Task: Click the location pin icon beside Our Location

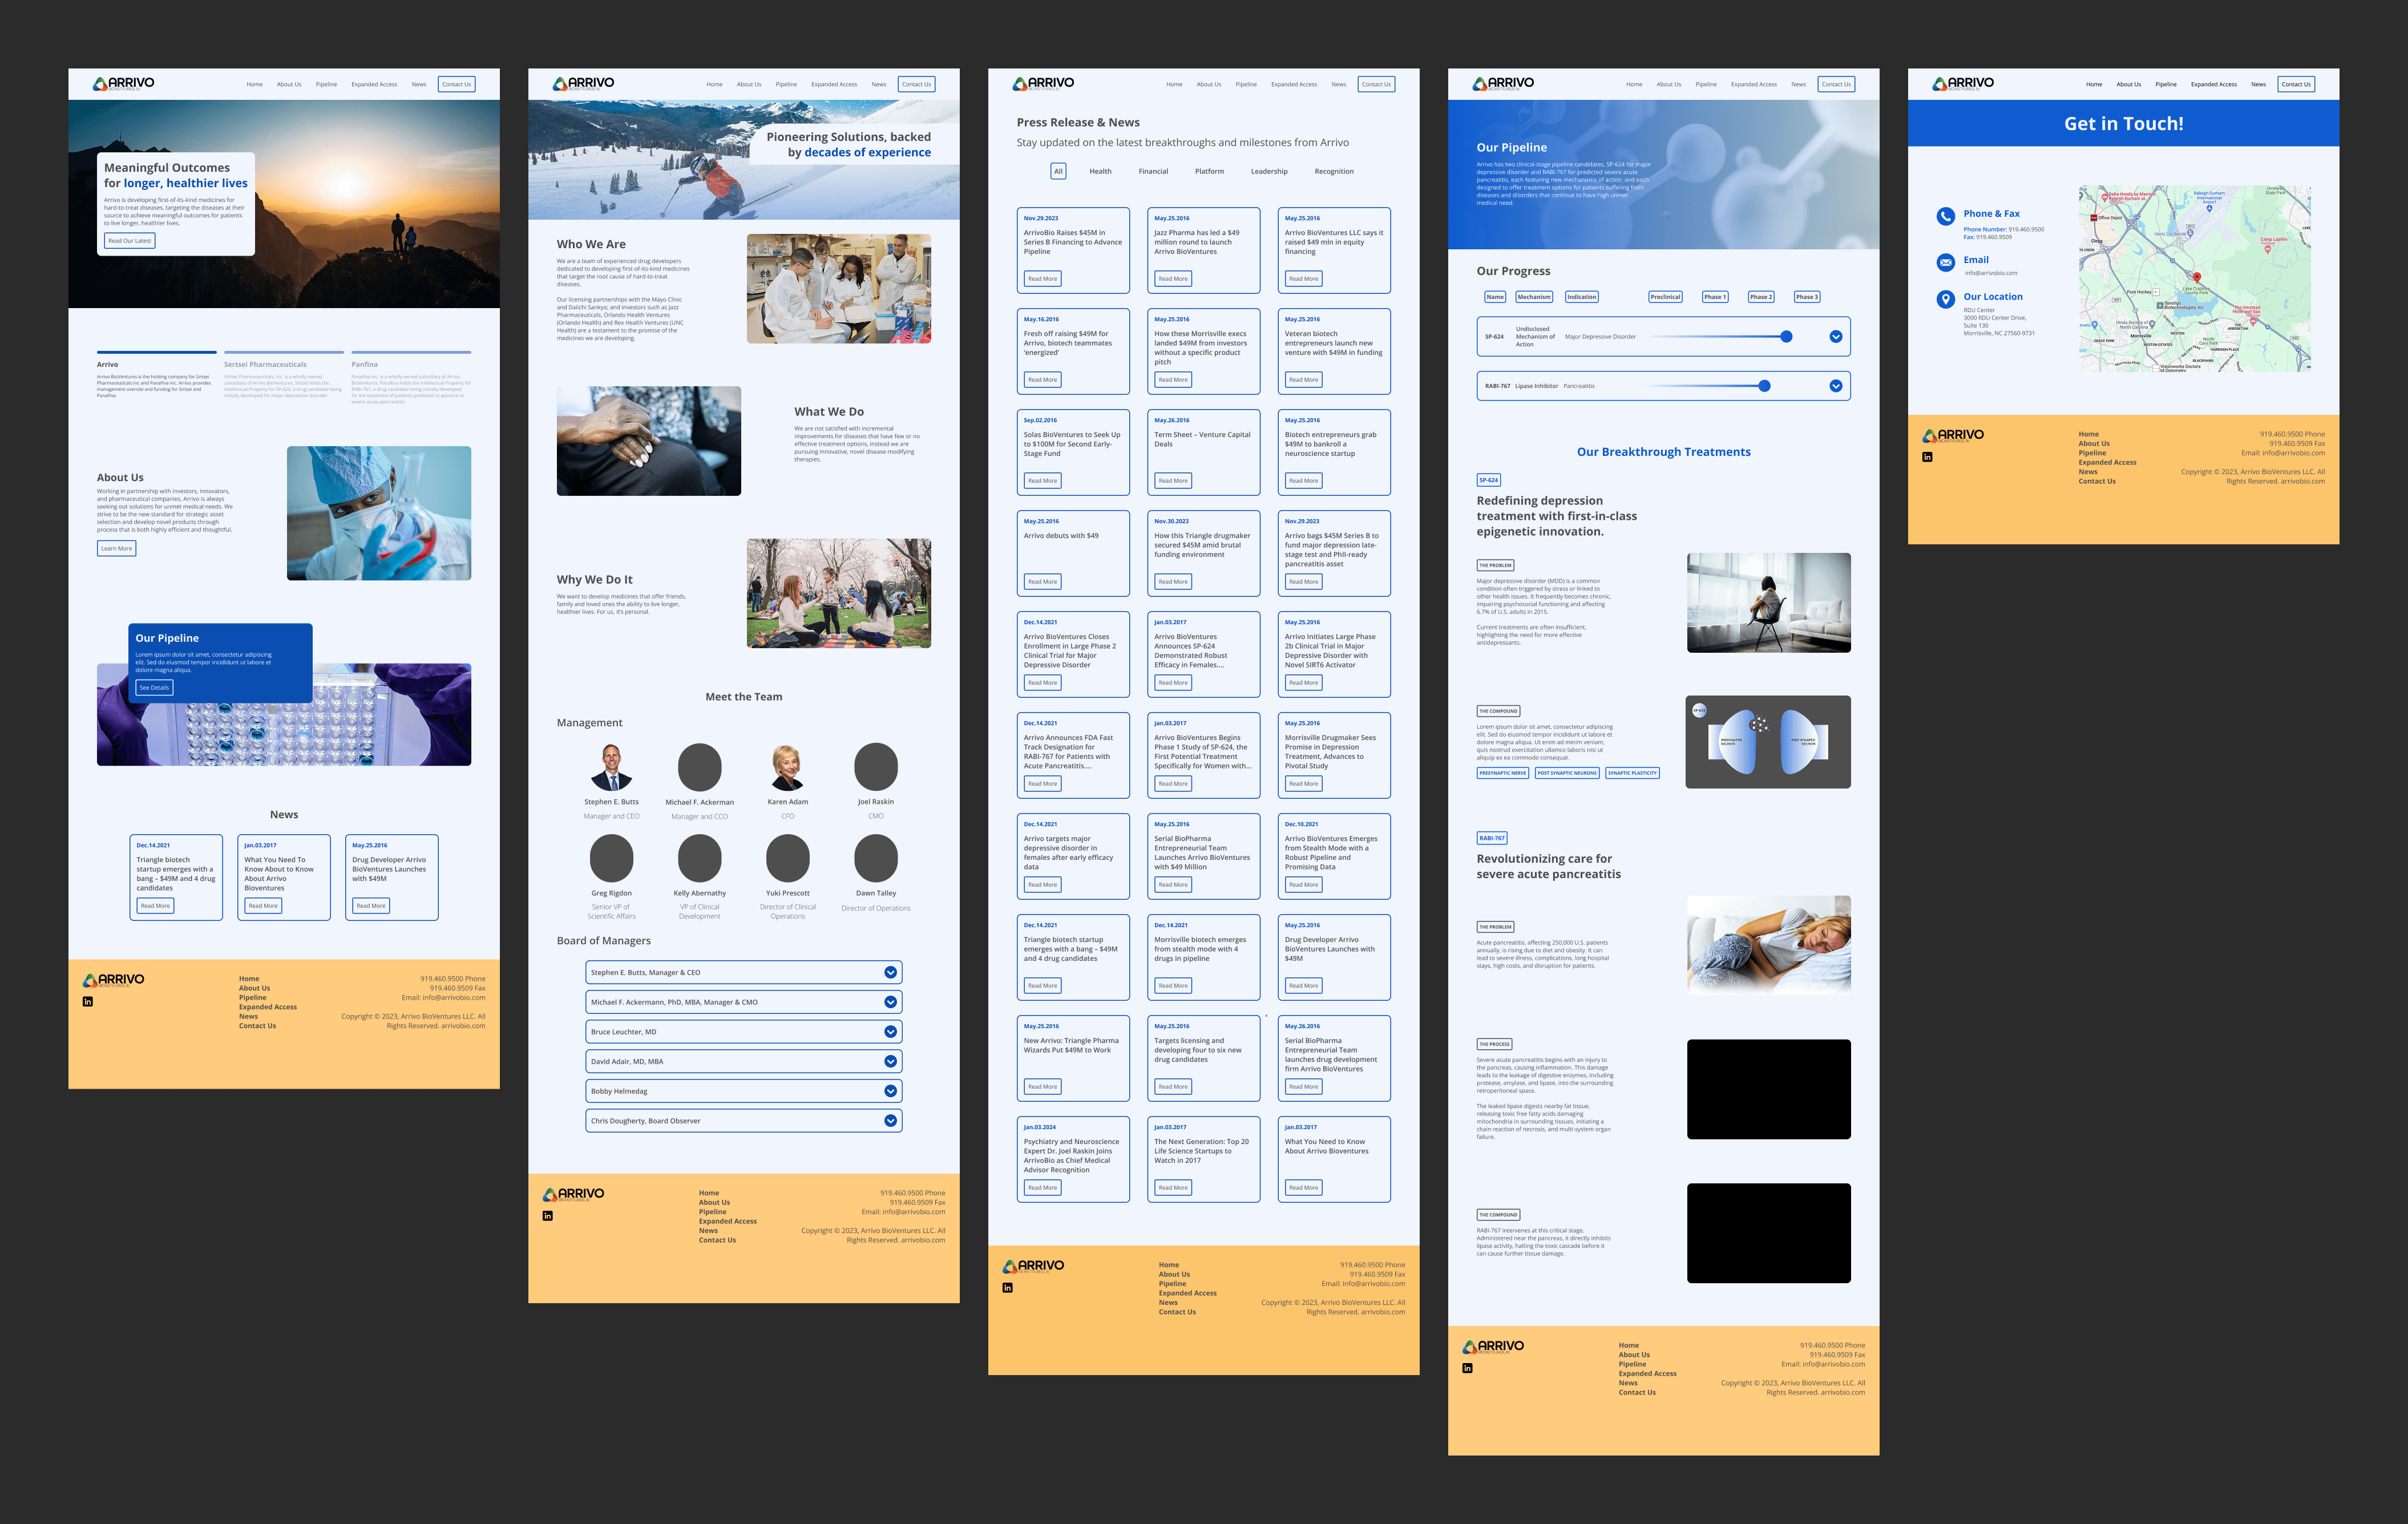Action: pos(1946,299)
